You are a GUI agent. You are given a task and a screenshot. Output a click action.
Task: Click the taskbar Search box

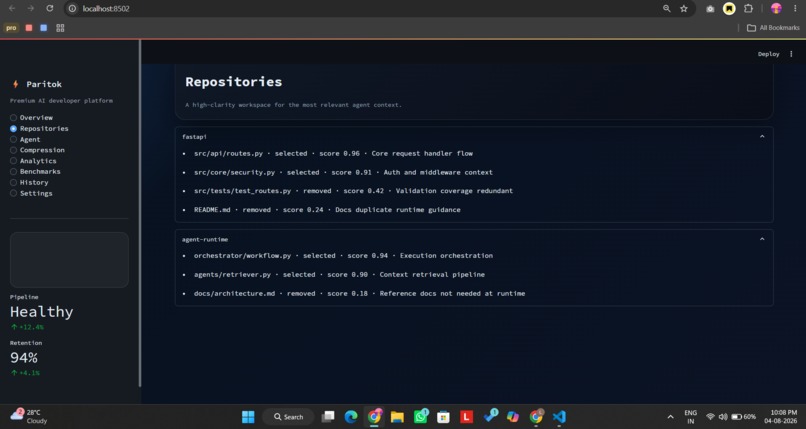[x=289, y=417]
